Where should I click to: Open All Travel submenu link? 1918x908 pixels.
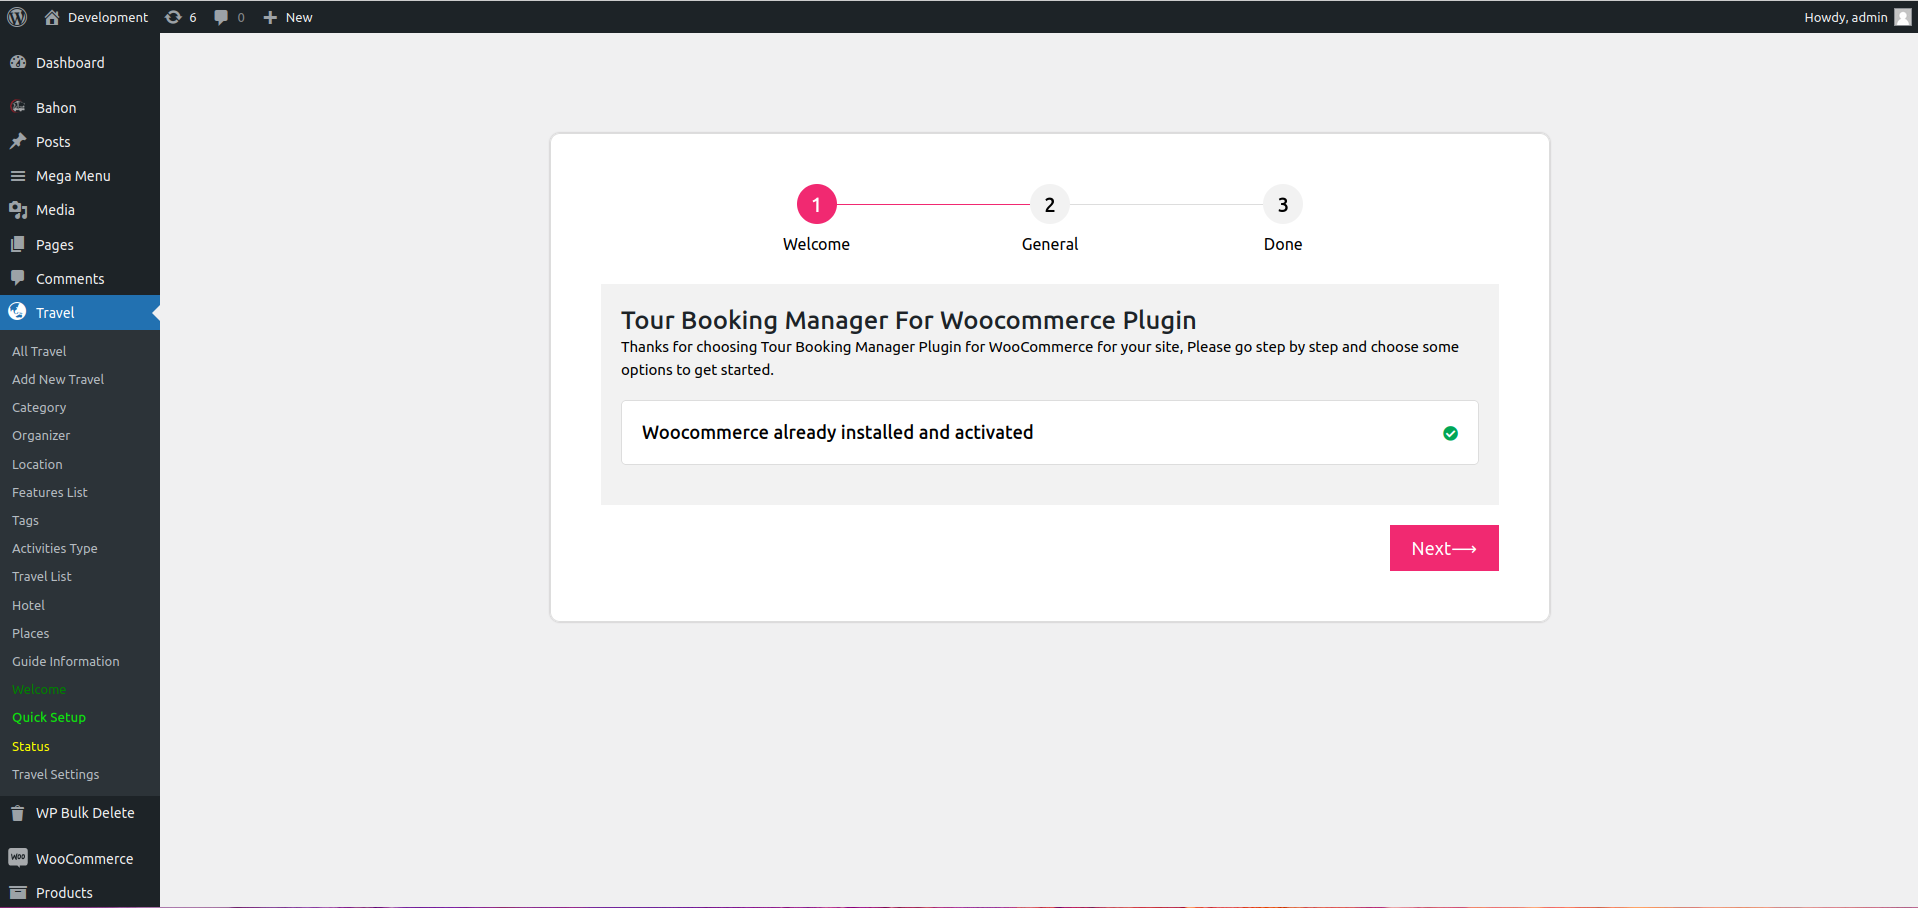click(x=39, y=351)
